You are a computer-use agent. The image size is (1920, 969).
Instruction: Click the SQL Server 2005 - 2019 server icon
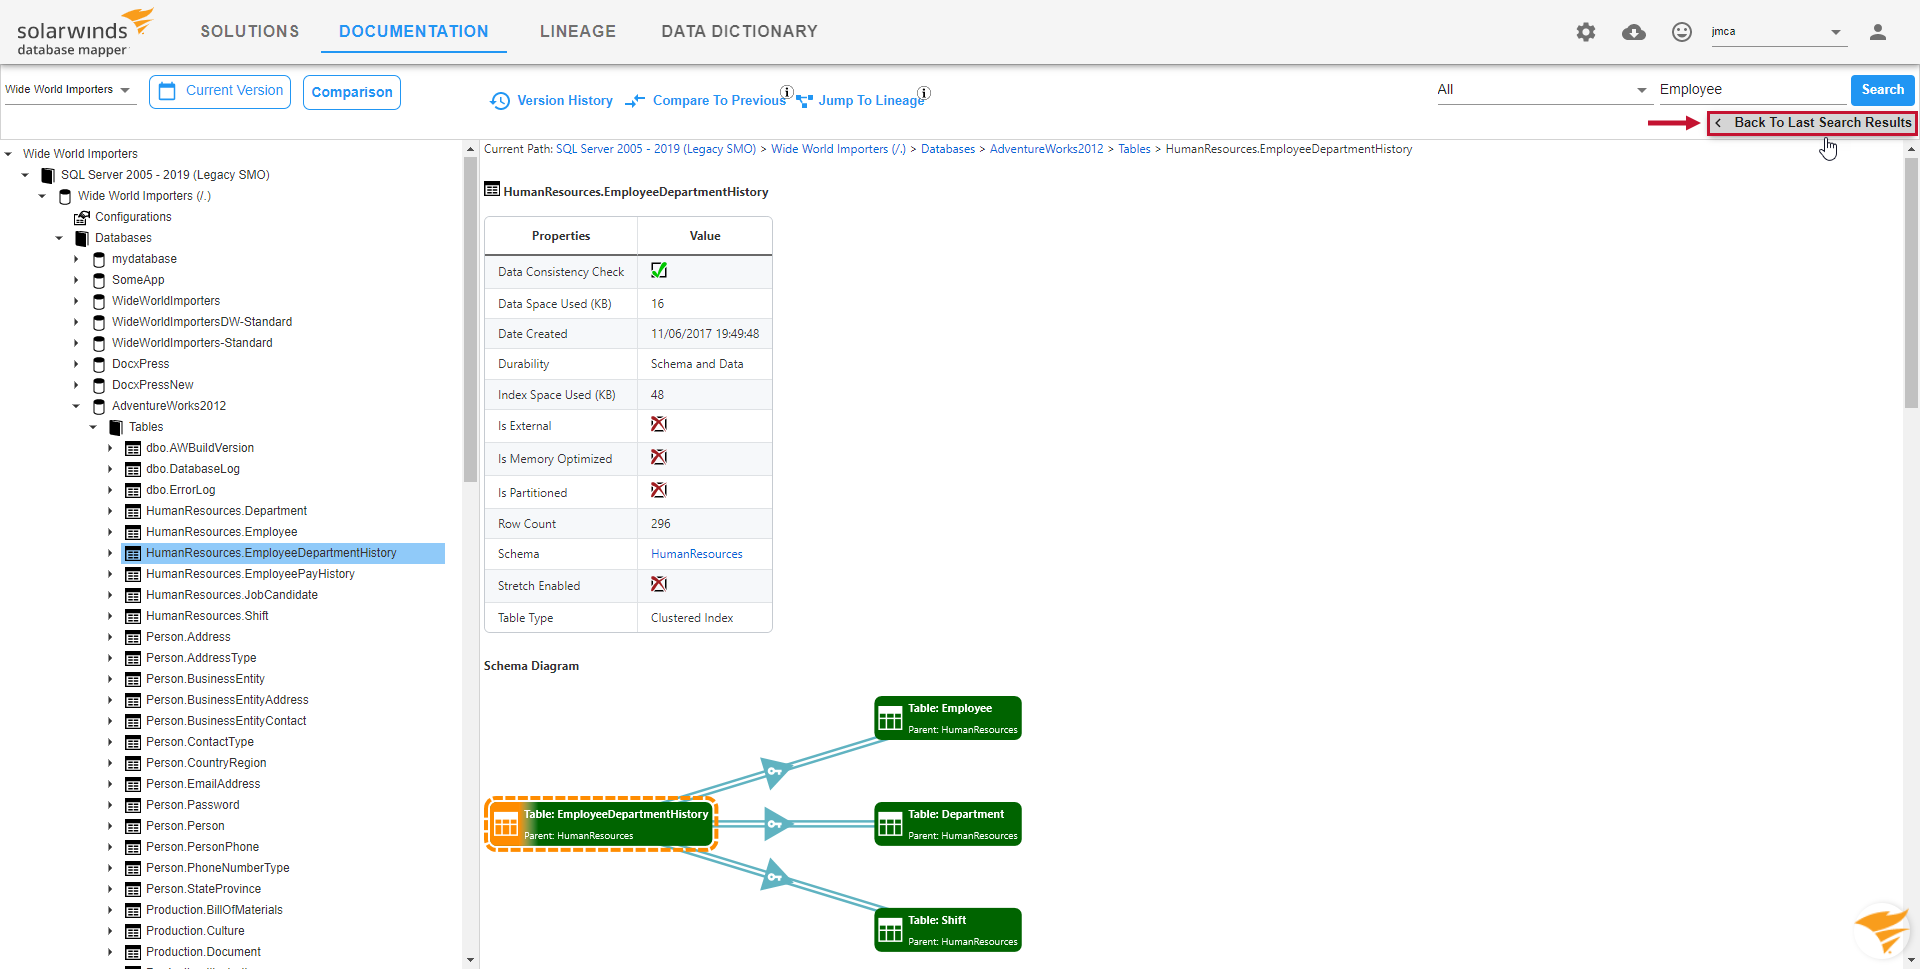tap(47, 175)
